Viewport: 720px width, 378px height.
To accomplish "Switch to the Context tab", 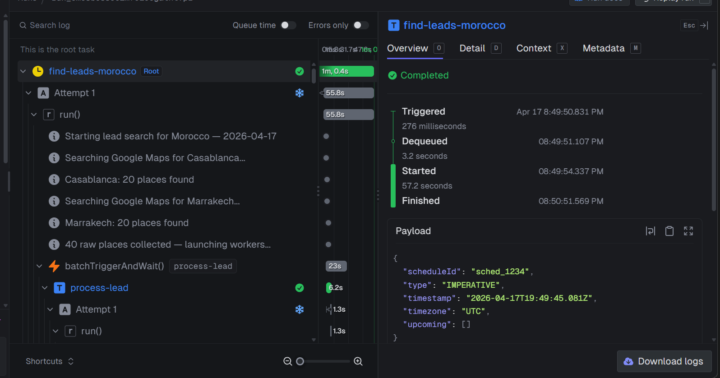I will click(x=541, y=48).
